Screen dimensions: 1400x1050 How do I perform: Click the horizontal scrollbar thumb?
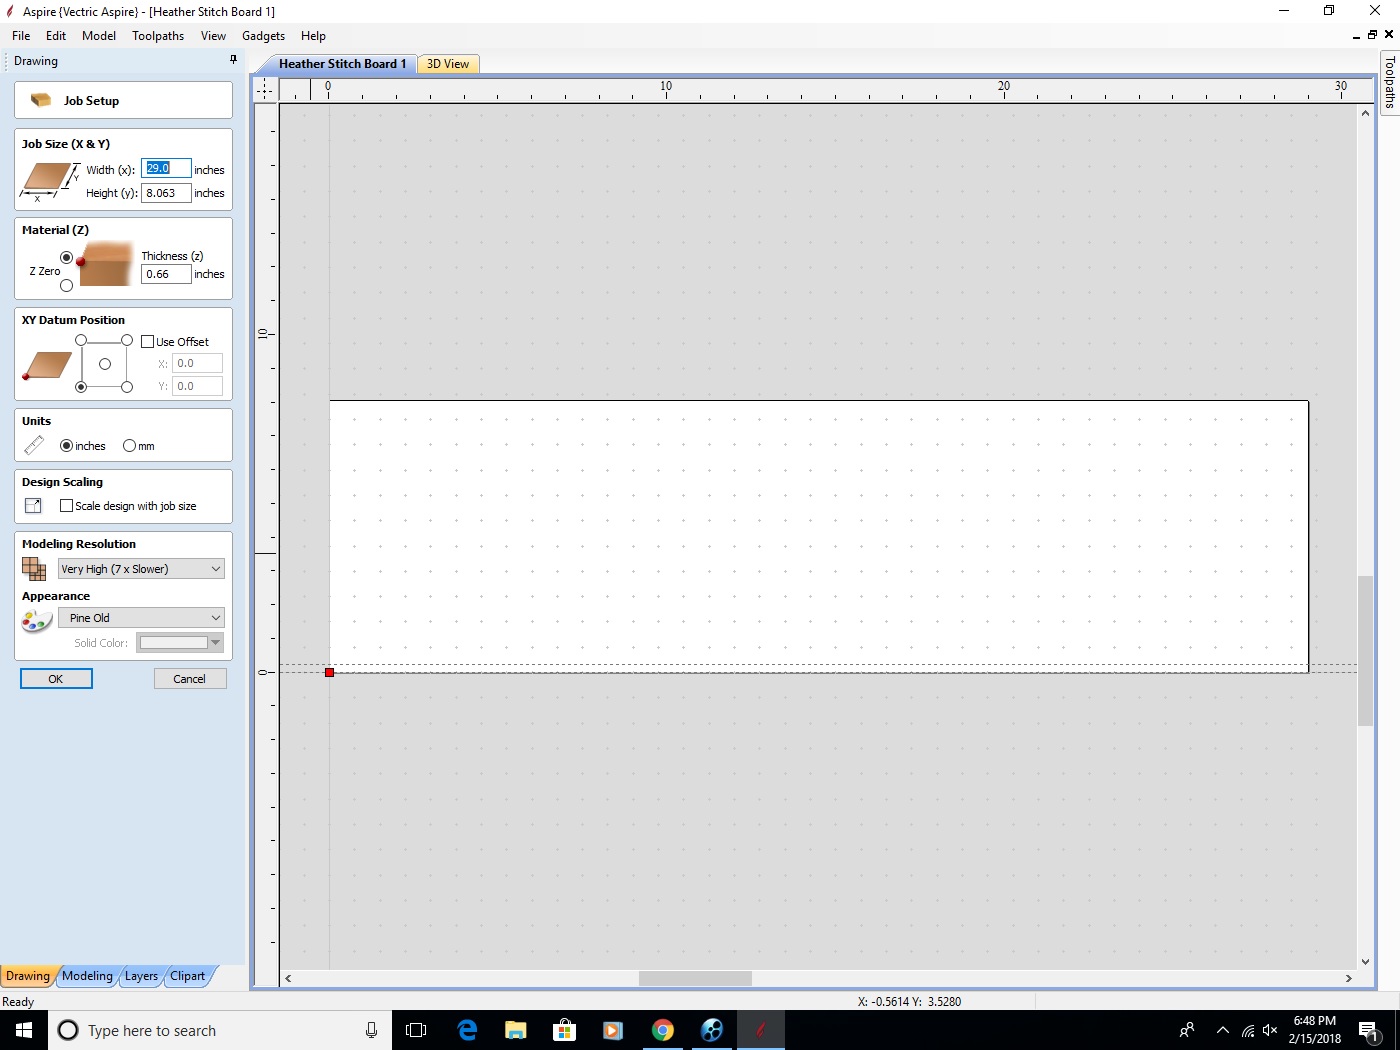point(695,978)
